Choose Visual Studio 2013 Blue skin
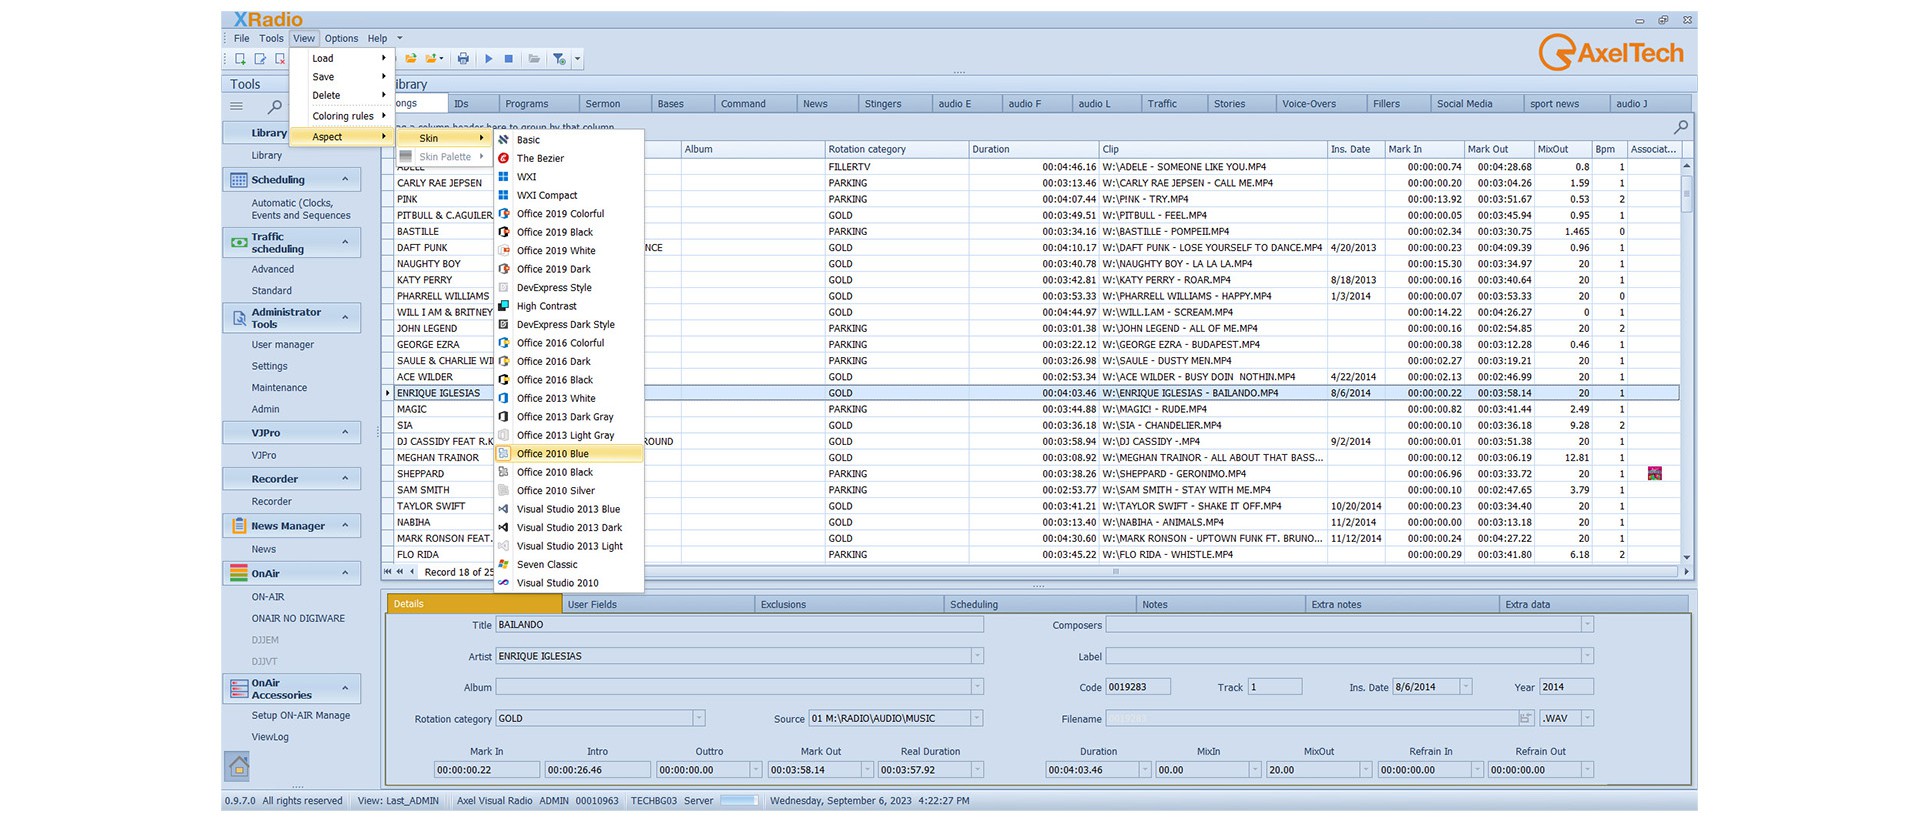The image size is (1920, 822). click(568, 509)
